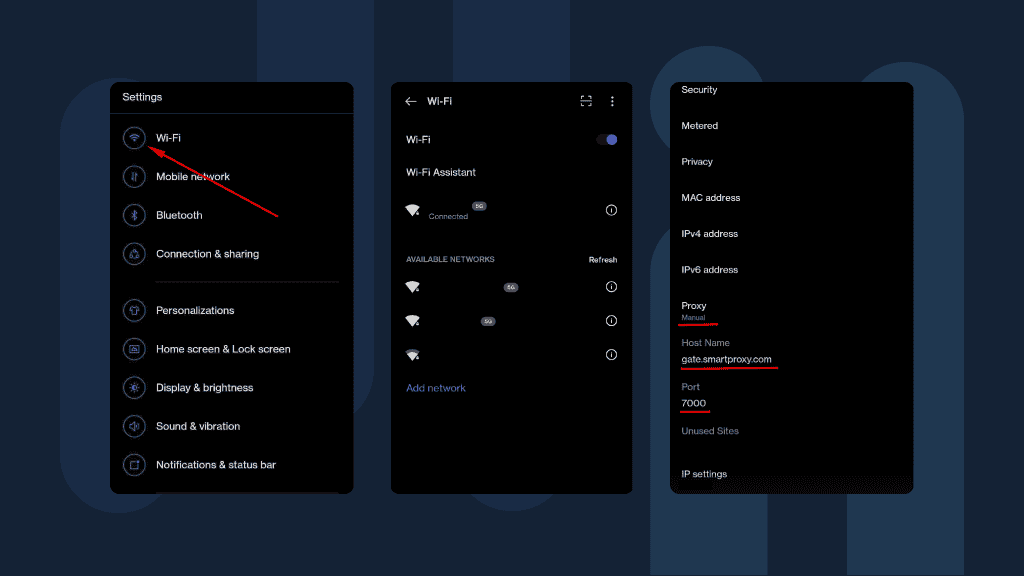The width and height of the screenshot is (1024, 576).
Task: Tap the Connection & sharing icon
Action: 134,254
